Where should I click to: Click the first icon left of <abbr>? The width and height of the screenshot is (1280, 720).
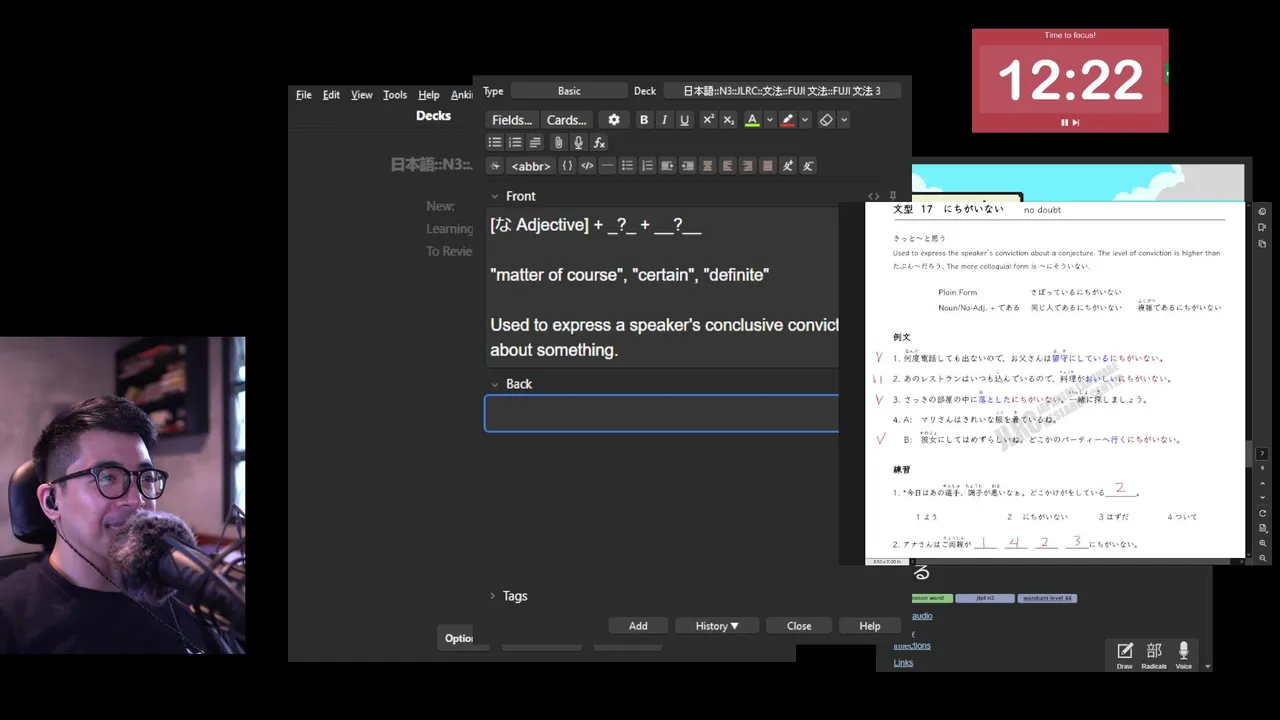[x=495, y=166]
